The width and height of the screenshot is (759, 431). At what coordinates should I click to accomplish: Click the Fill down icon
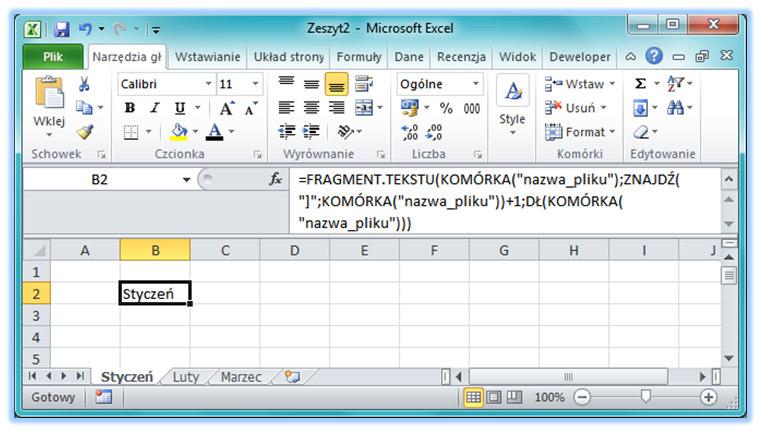point(640,108)
